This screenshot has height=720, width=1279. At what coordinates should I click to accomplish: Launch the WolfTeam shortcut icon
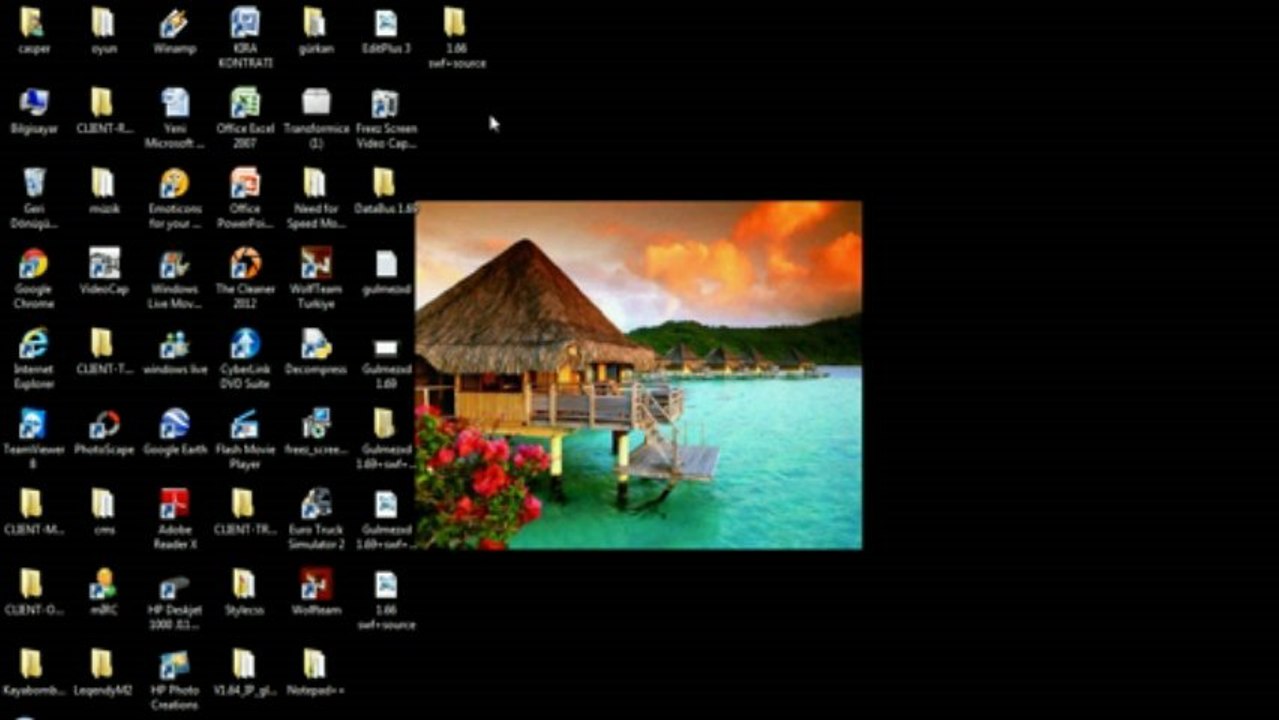(x=315, y=583)
